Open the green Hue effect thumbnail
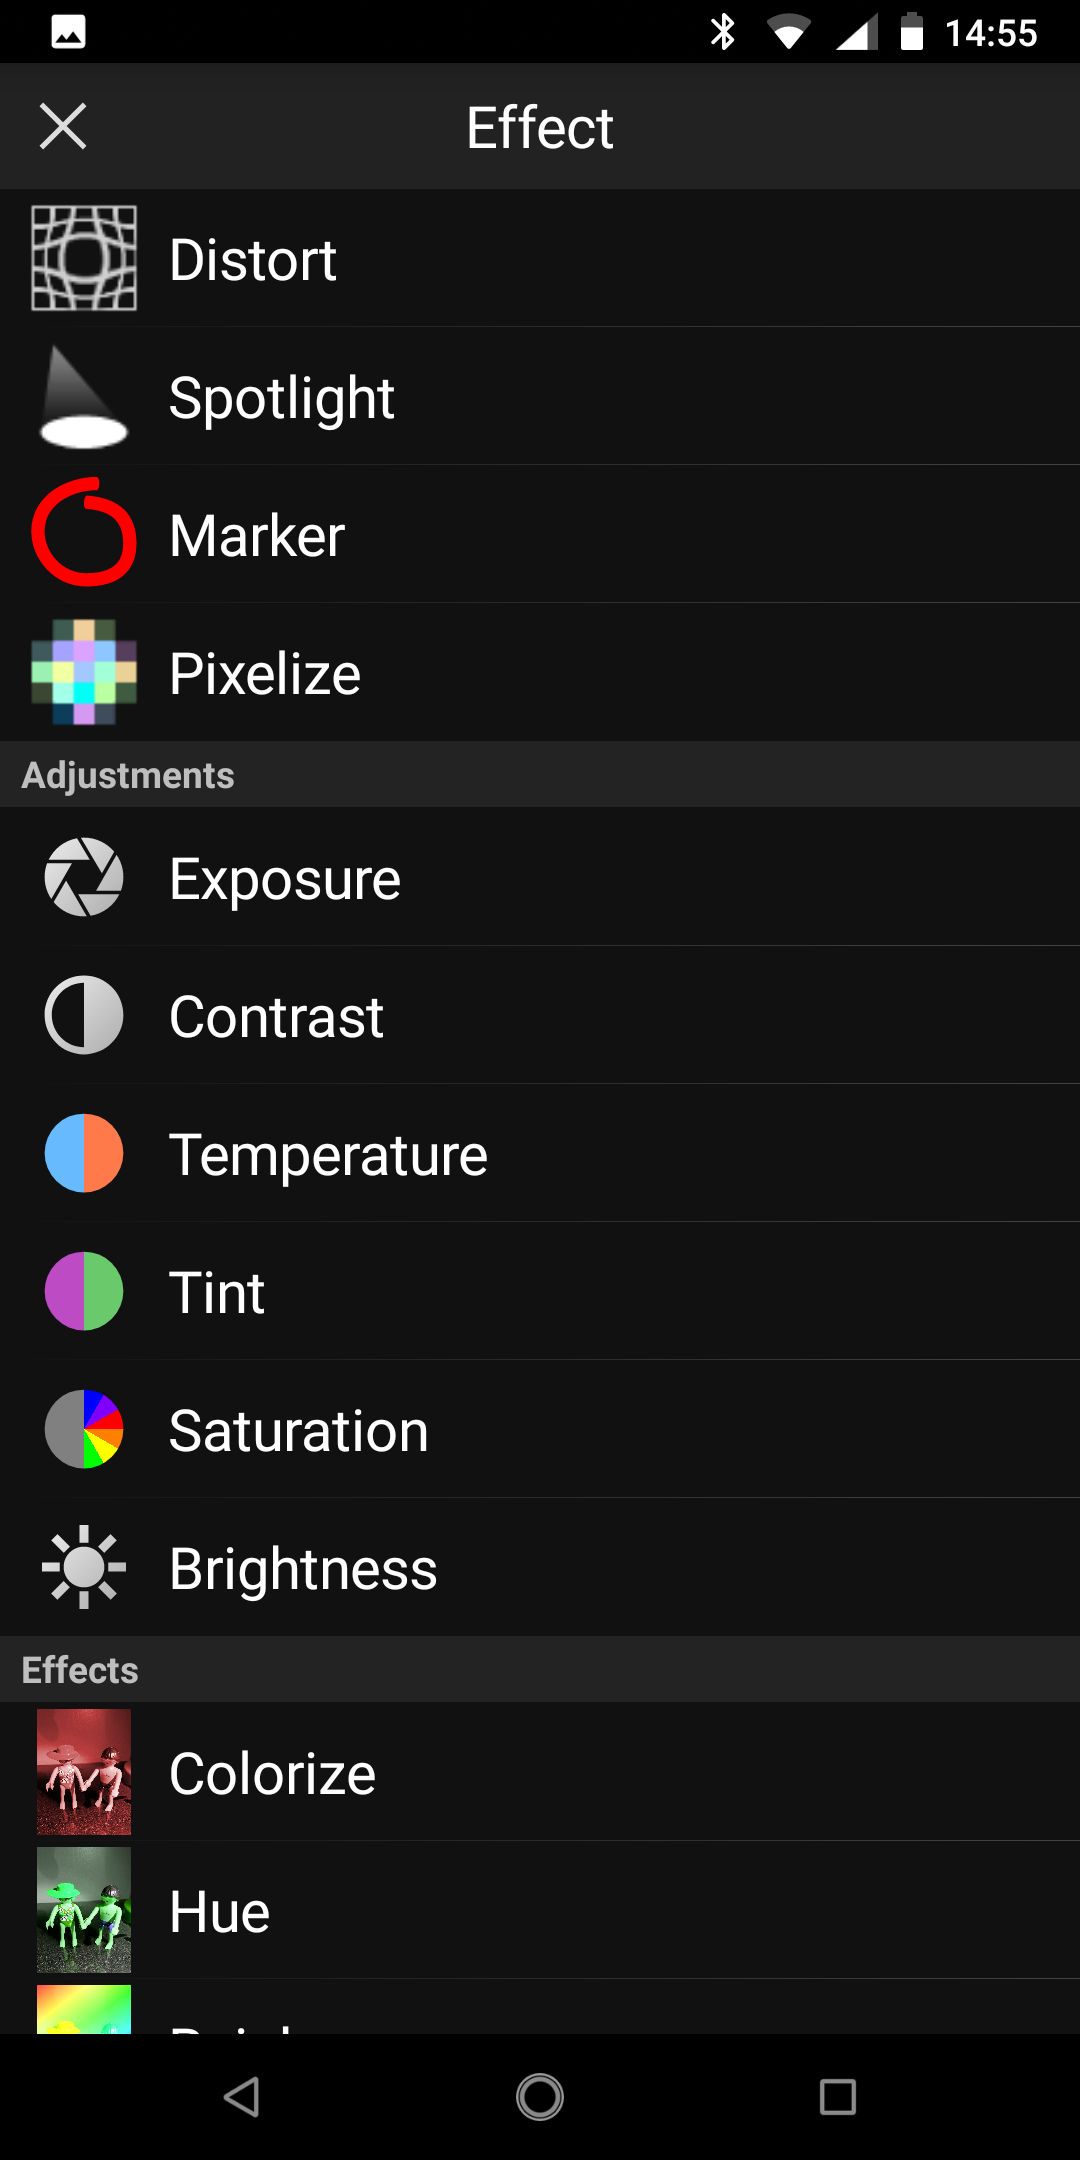 pos(84,1910)
